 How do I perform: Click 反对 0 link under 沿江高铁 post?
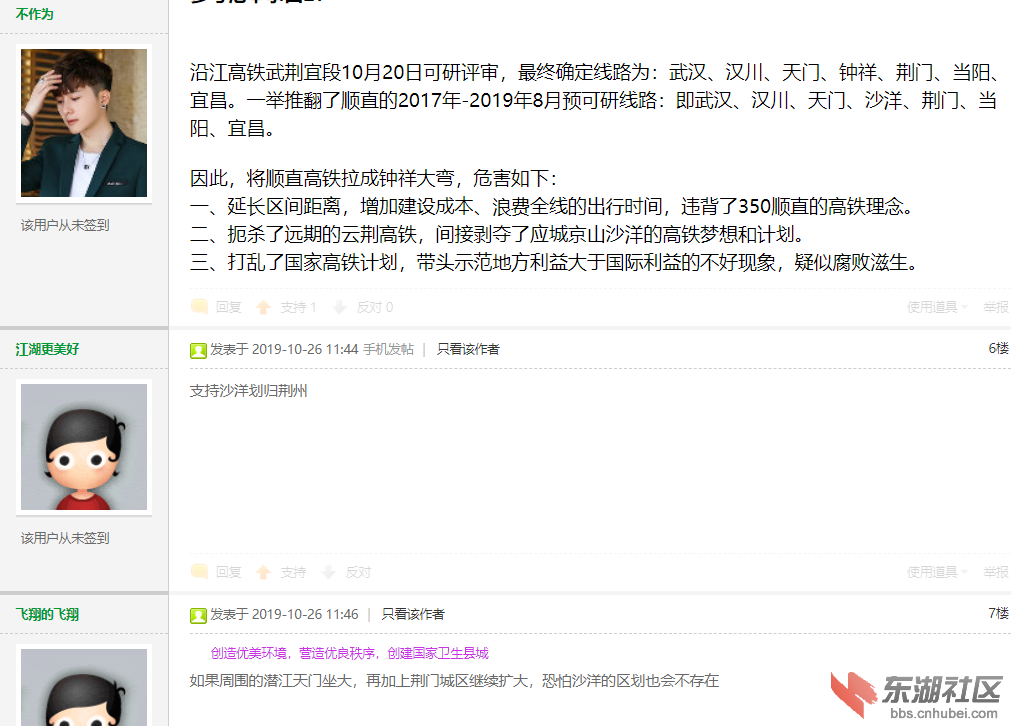375,308
